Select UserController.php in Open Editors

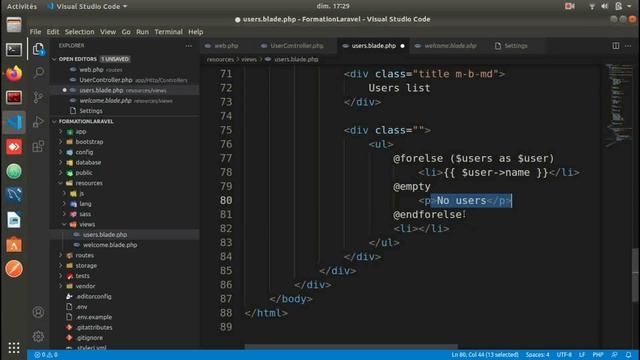tap(106, 80)
